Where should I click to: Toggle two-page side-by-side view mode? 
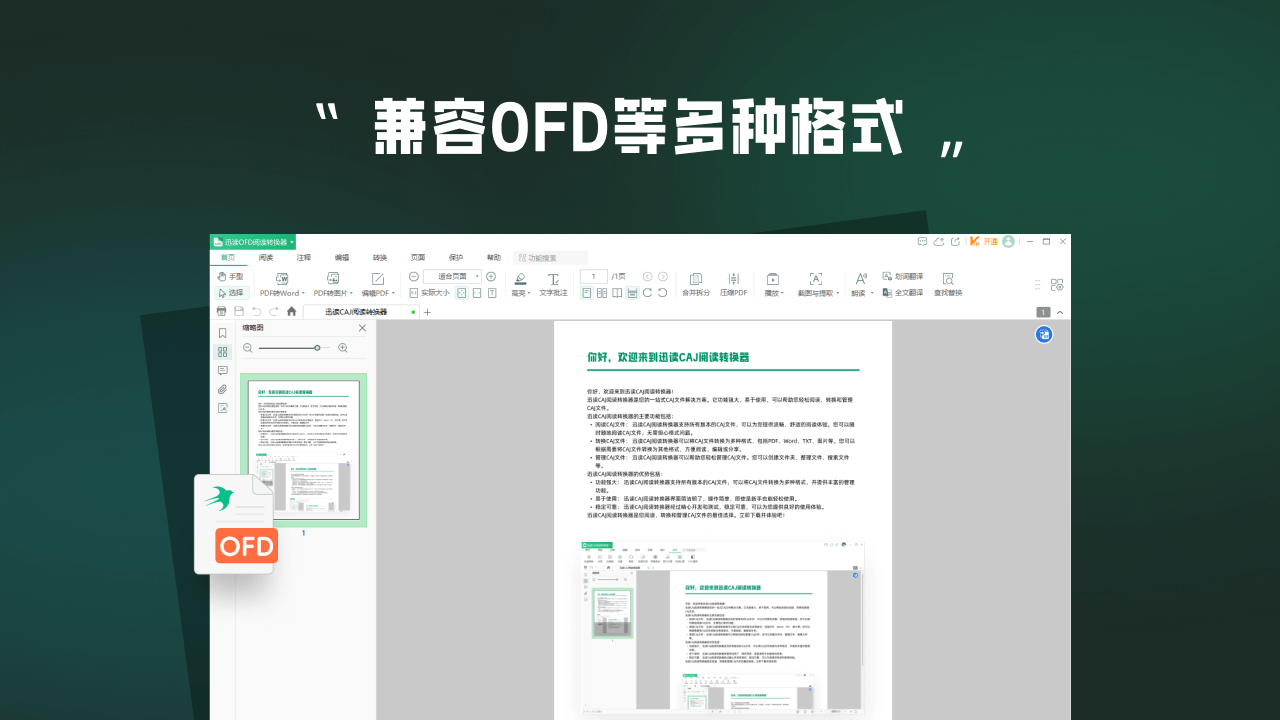[x=602, y=293]
